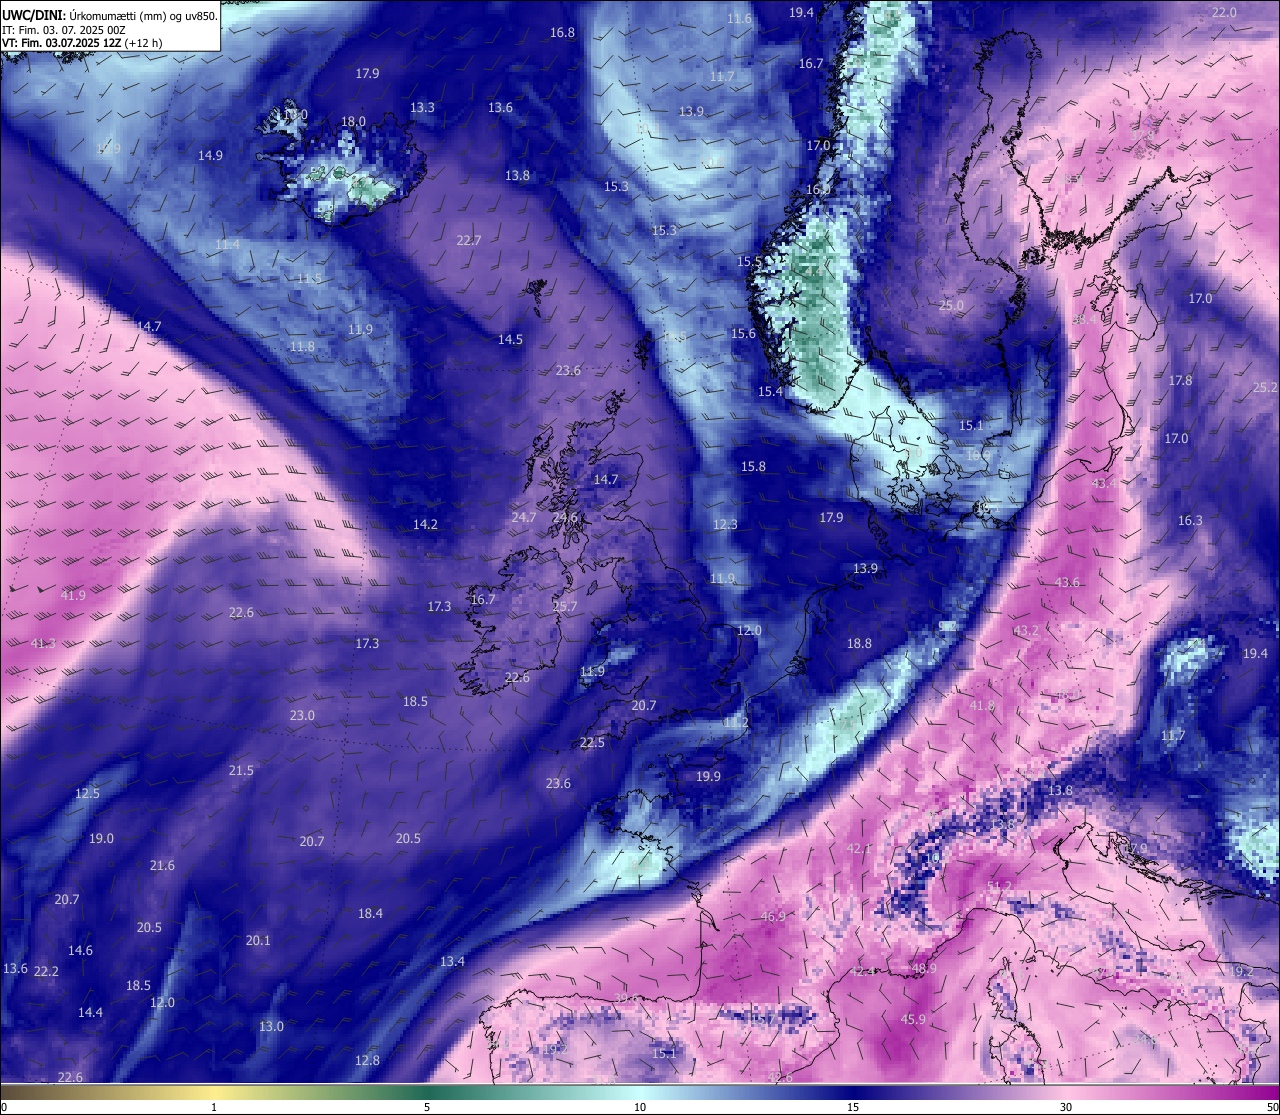The image size is (1280, 1115).
Task: Select the Úrkomumætti (mm) og uv850 label
Action: point(143,16)
